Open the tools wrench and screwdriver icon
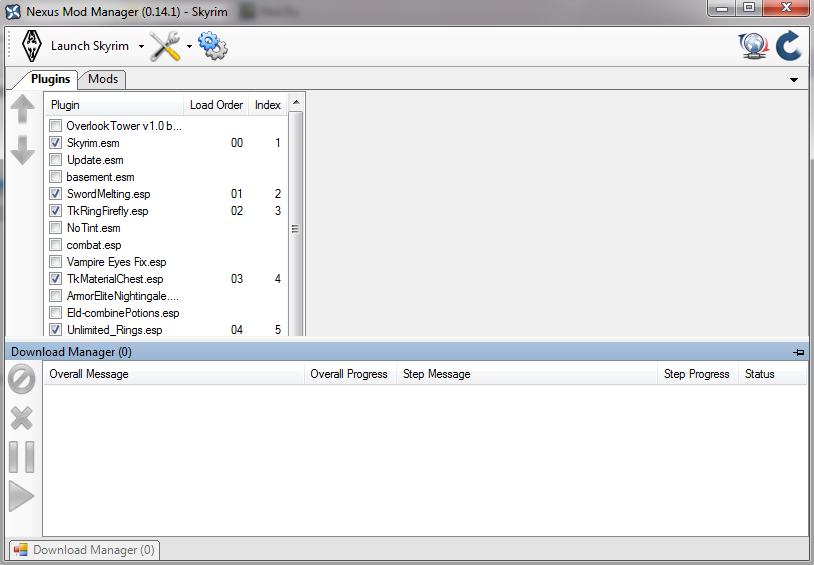Image resolution: width=814 pixels, height=565 pixels. (165, 46)
